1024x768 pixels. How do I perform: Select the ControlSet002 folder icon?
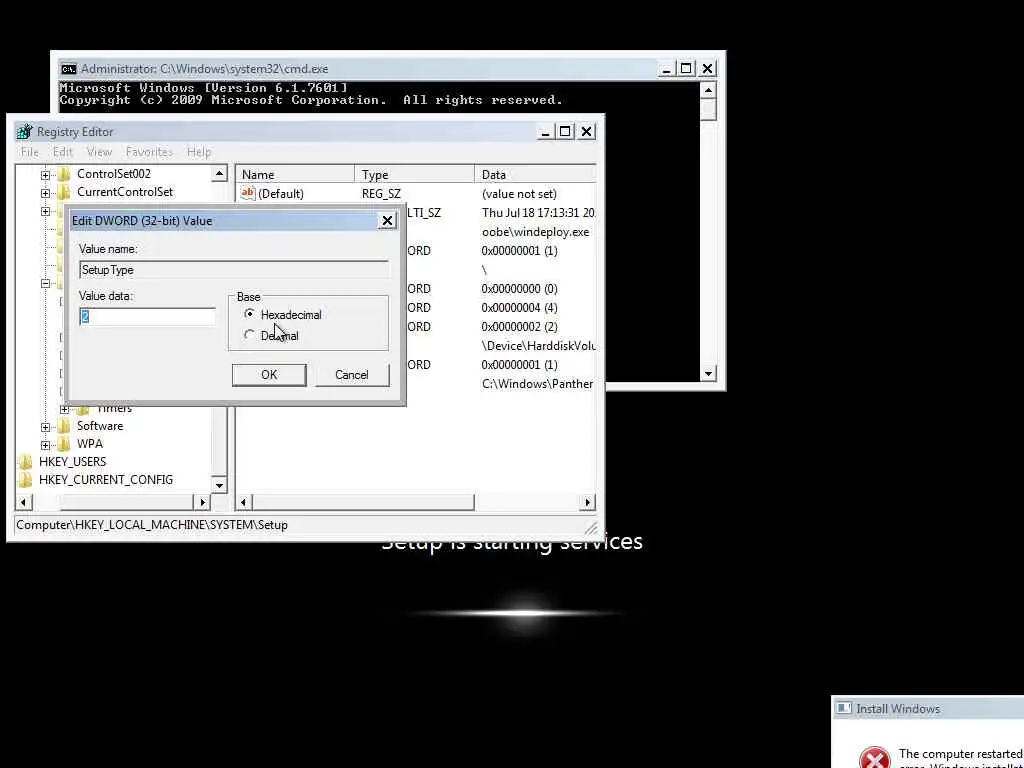(x=63, y=174)
